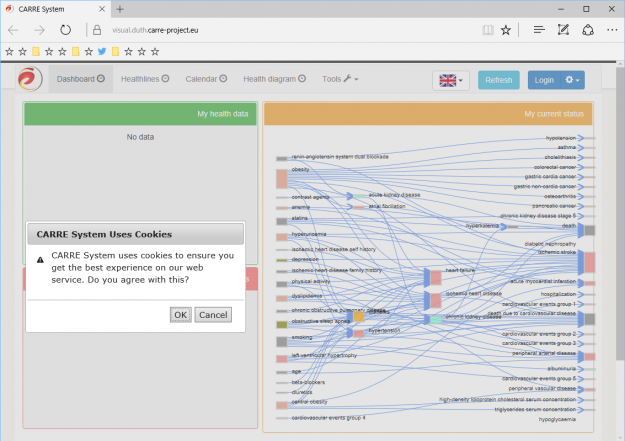Click the browser address bar
This screenshot has height=441, width=625.
click(x=280, y=30)
